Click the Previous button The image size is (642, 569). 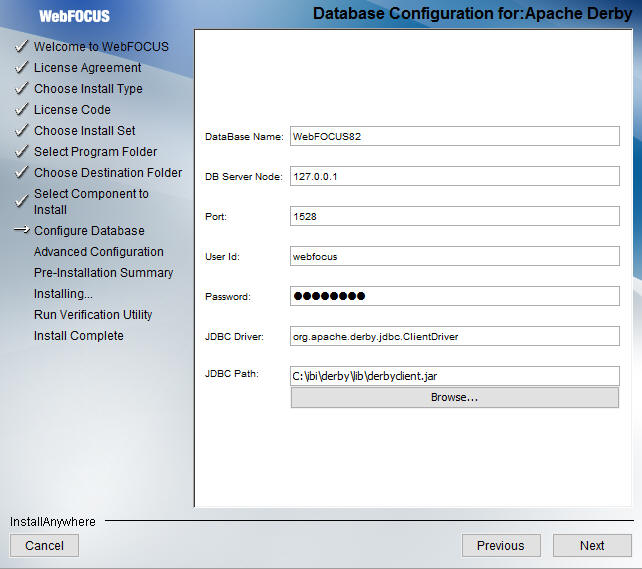501,545
